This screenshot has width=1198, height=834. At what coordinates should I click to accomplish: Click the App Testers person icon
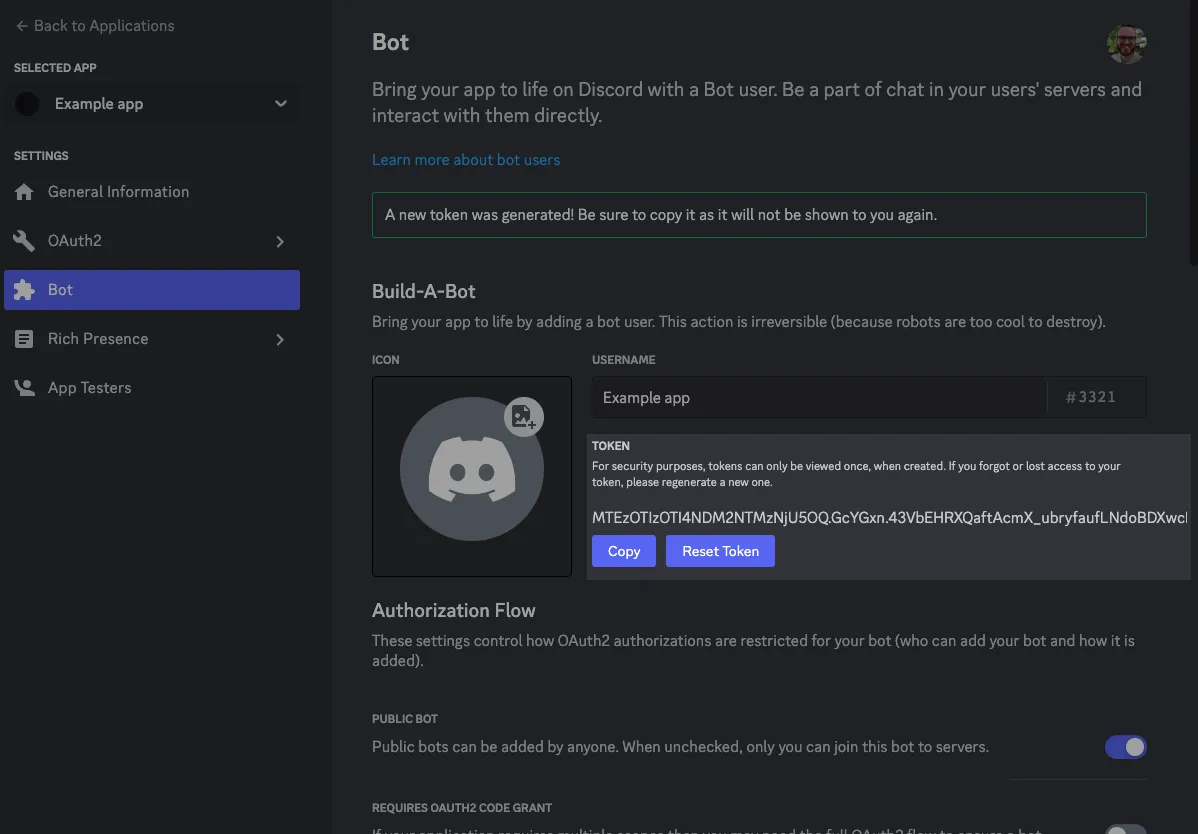coord(25,388)
